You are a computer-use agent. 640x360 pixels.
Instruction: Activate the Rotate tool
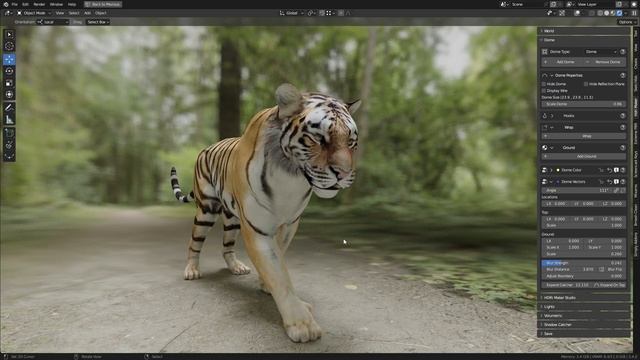click(9, 71)
